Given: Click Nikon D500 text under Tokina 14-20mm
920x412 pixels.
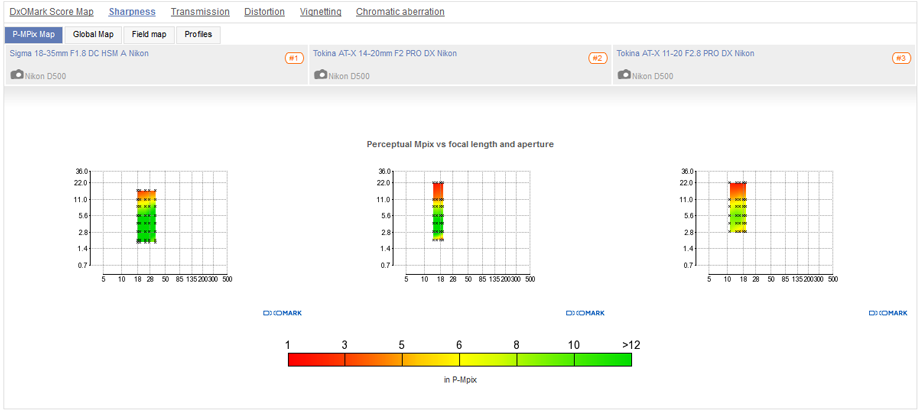Looking at the screenshot, I should pos(349,76).
